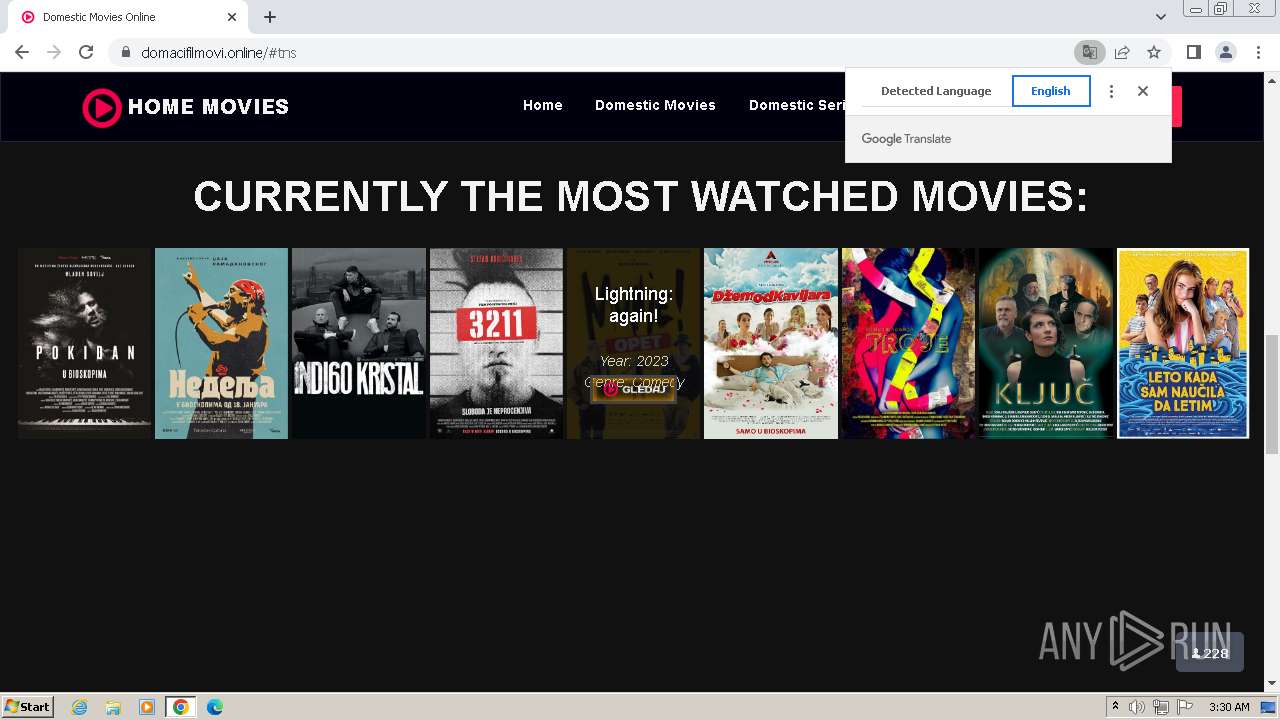Open the Domestic Series menu item
The image size is (1280, 720).
pos(797,105)
